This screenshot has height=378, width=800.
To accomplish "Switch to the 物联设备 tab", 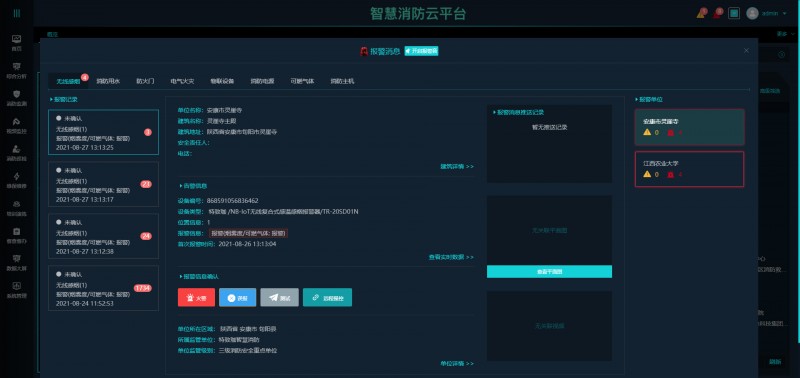I will pos(222,81).
